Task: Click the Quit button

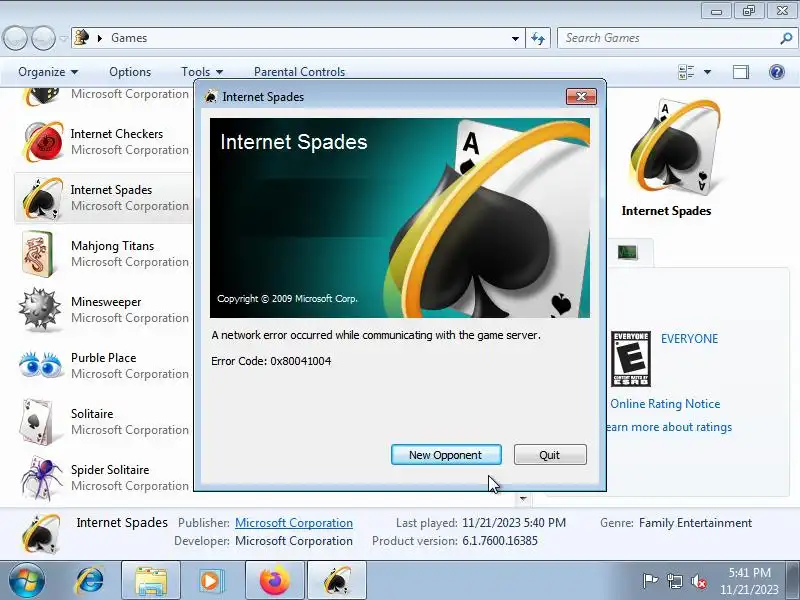Action: click(550, 455)
